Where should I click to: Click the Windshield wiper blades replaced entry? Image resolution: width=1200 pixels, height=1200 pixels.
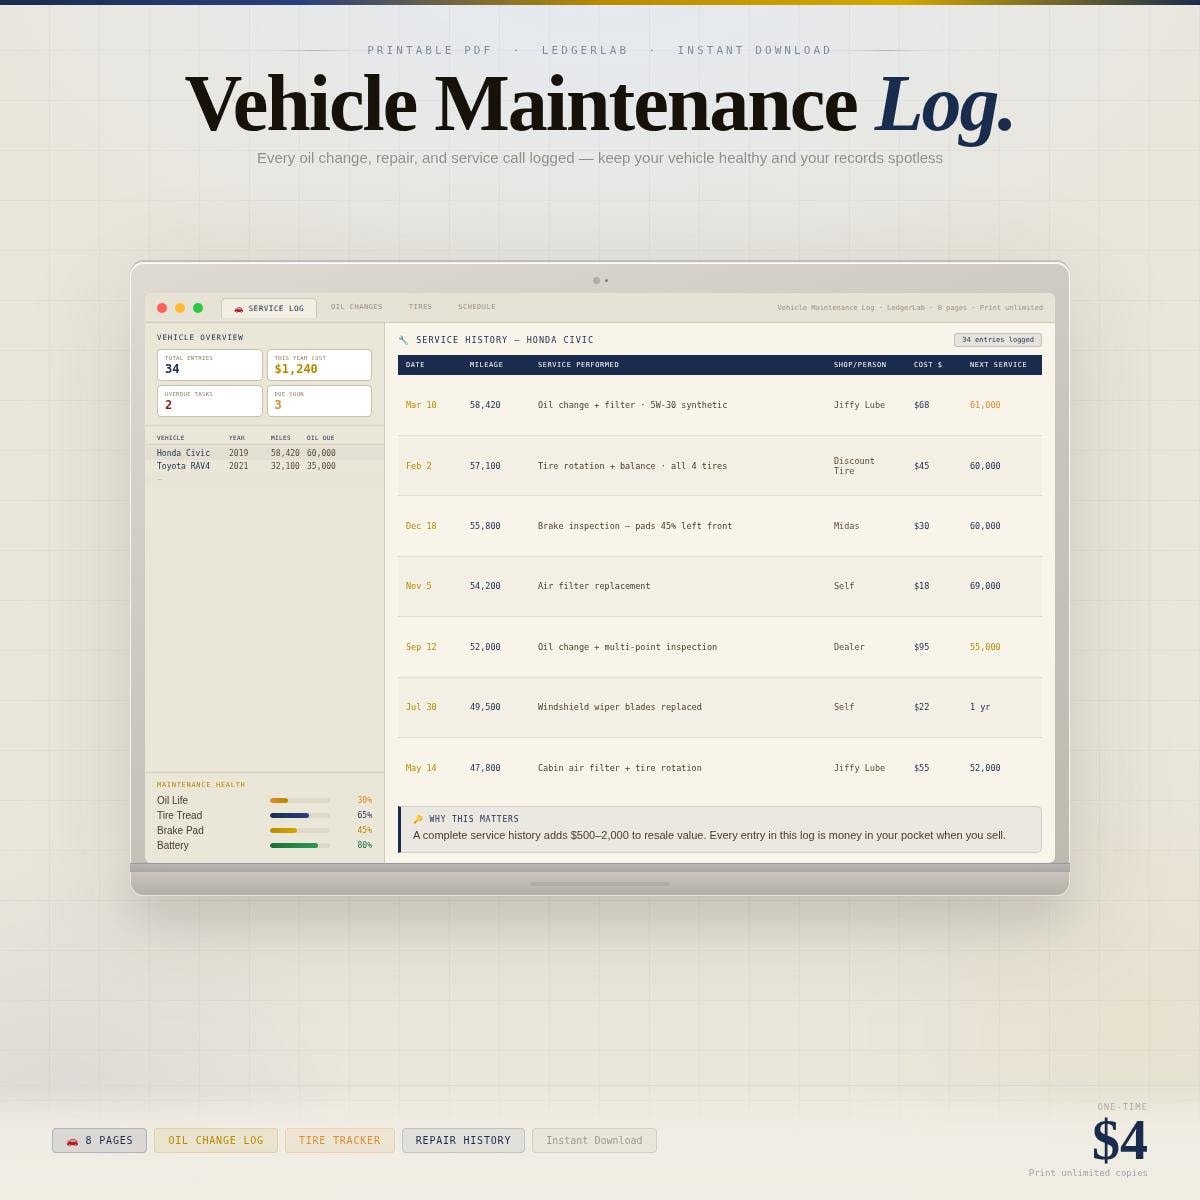click(620, 707)
